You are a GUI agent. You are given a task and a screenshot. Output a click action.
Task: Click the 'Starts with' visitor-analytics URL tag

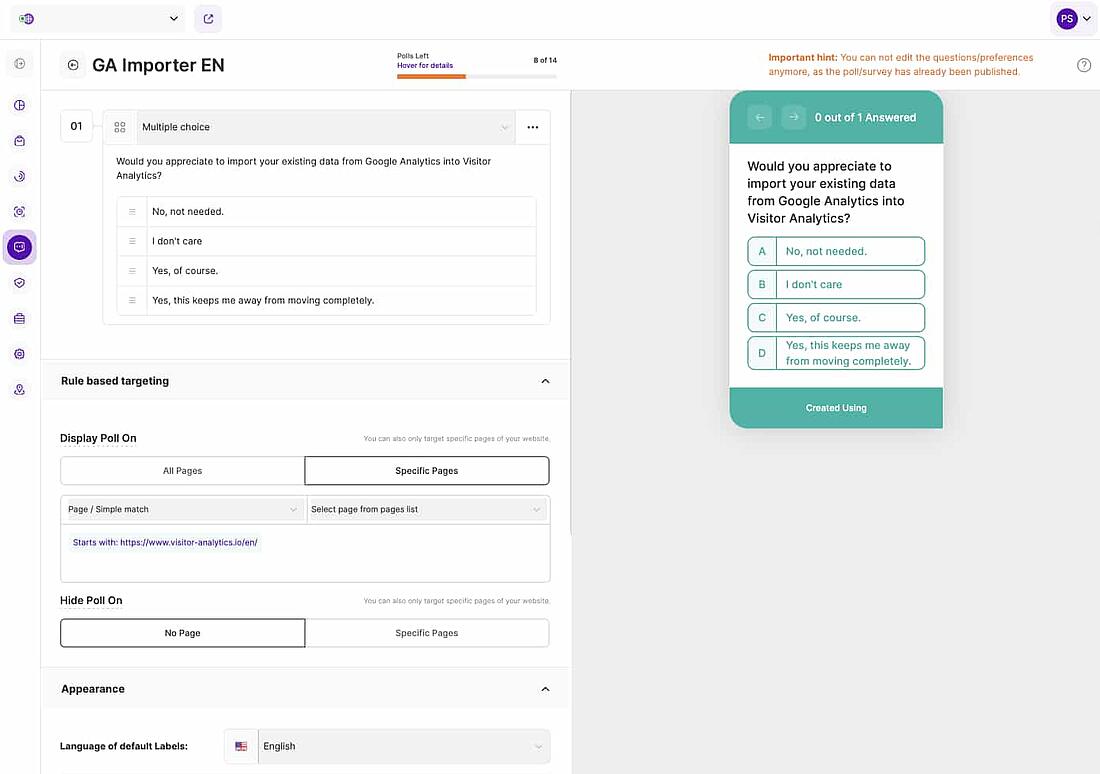pos(165,542)
